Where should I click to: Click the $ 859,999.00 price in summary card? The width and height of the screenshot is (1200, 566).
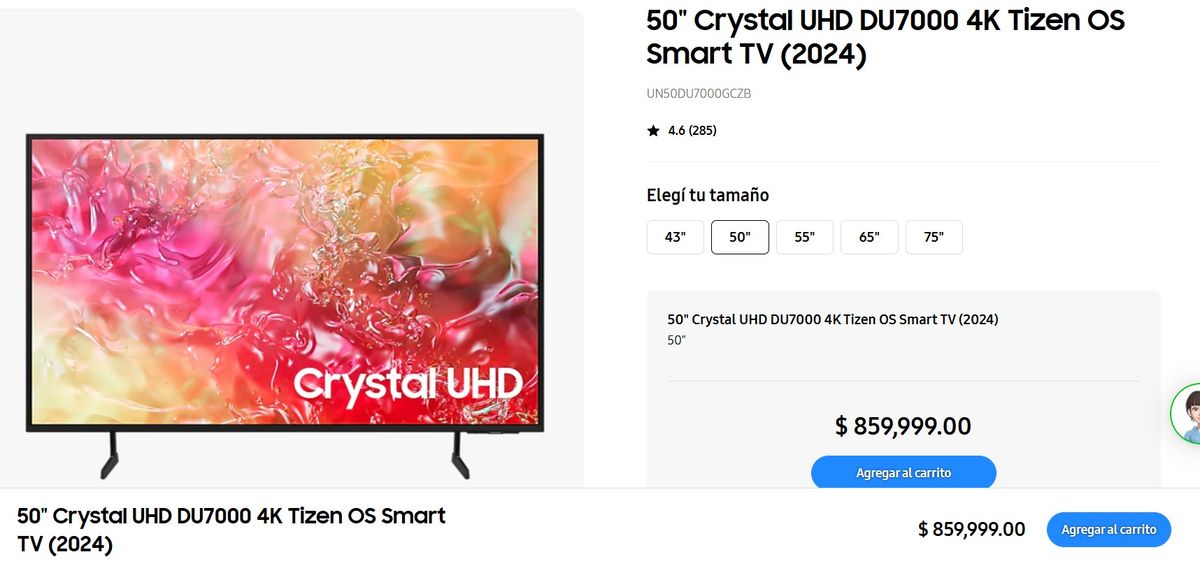[903, 426]
